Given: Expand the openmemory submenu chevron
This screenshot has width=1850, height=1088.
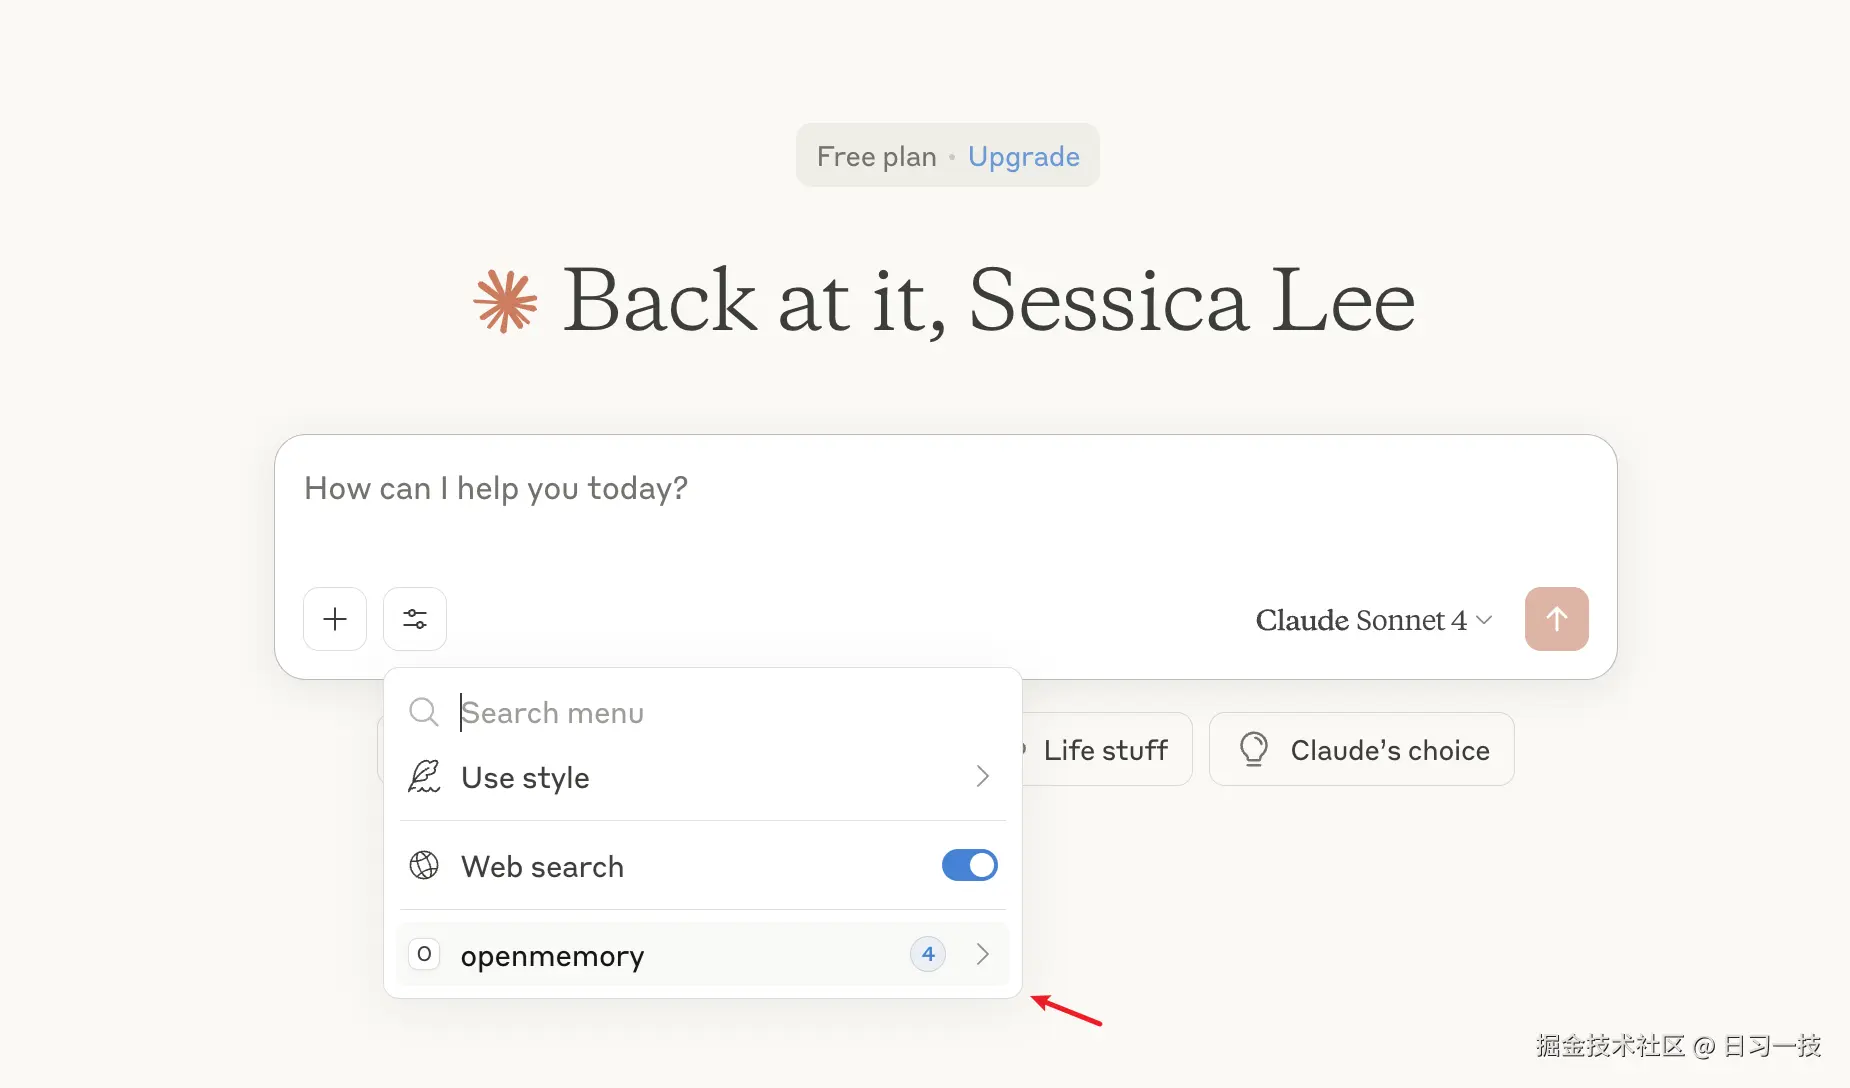Looking at the screenshot, I should pyautogui.click(x=982, y=954).
